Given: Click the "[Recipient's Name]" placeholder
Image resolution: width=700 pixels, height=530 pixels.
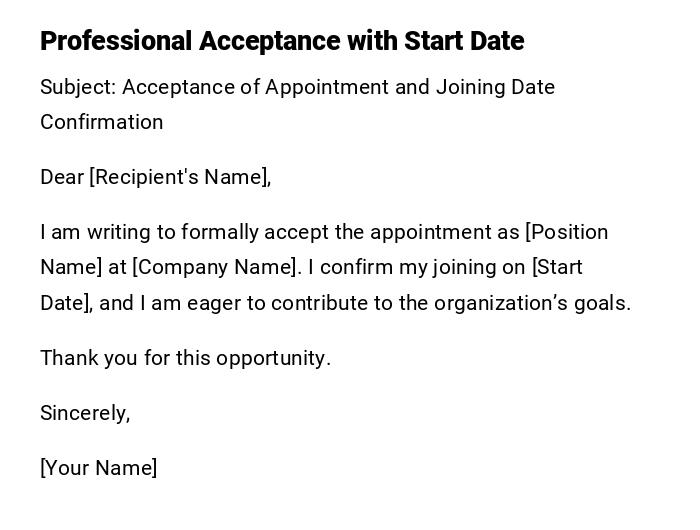Looking at the screenshot, I should 180,177.
